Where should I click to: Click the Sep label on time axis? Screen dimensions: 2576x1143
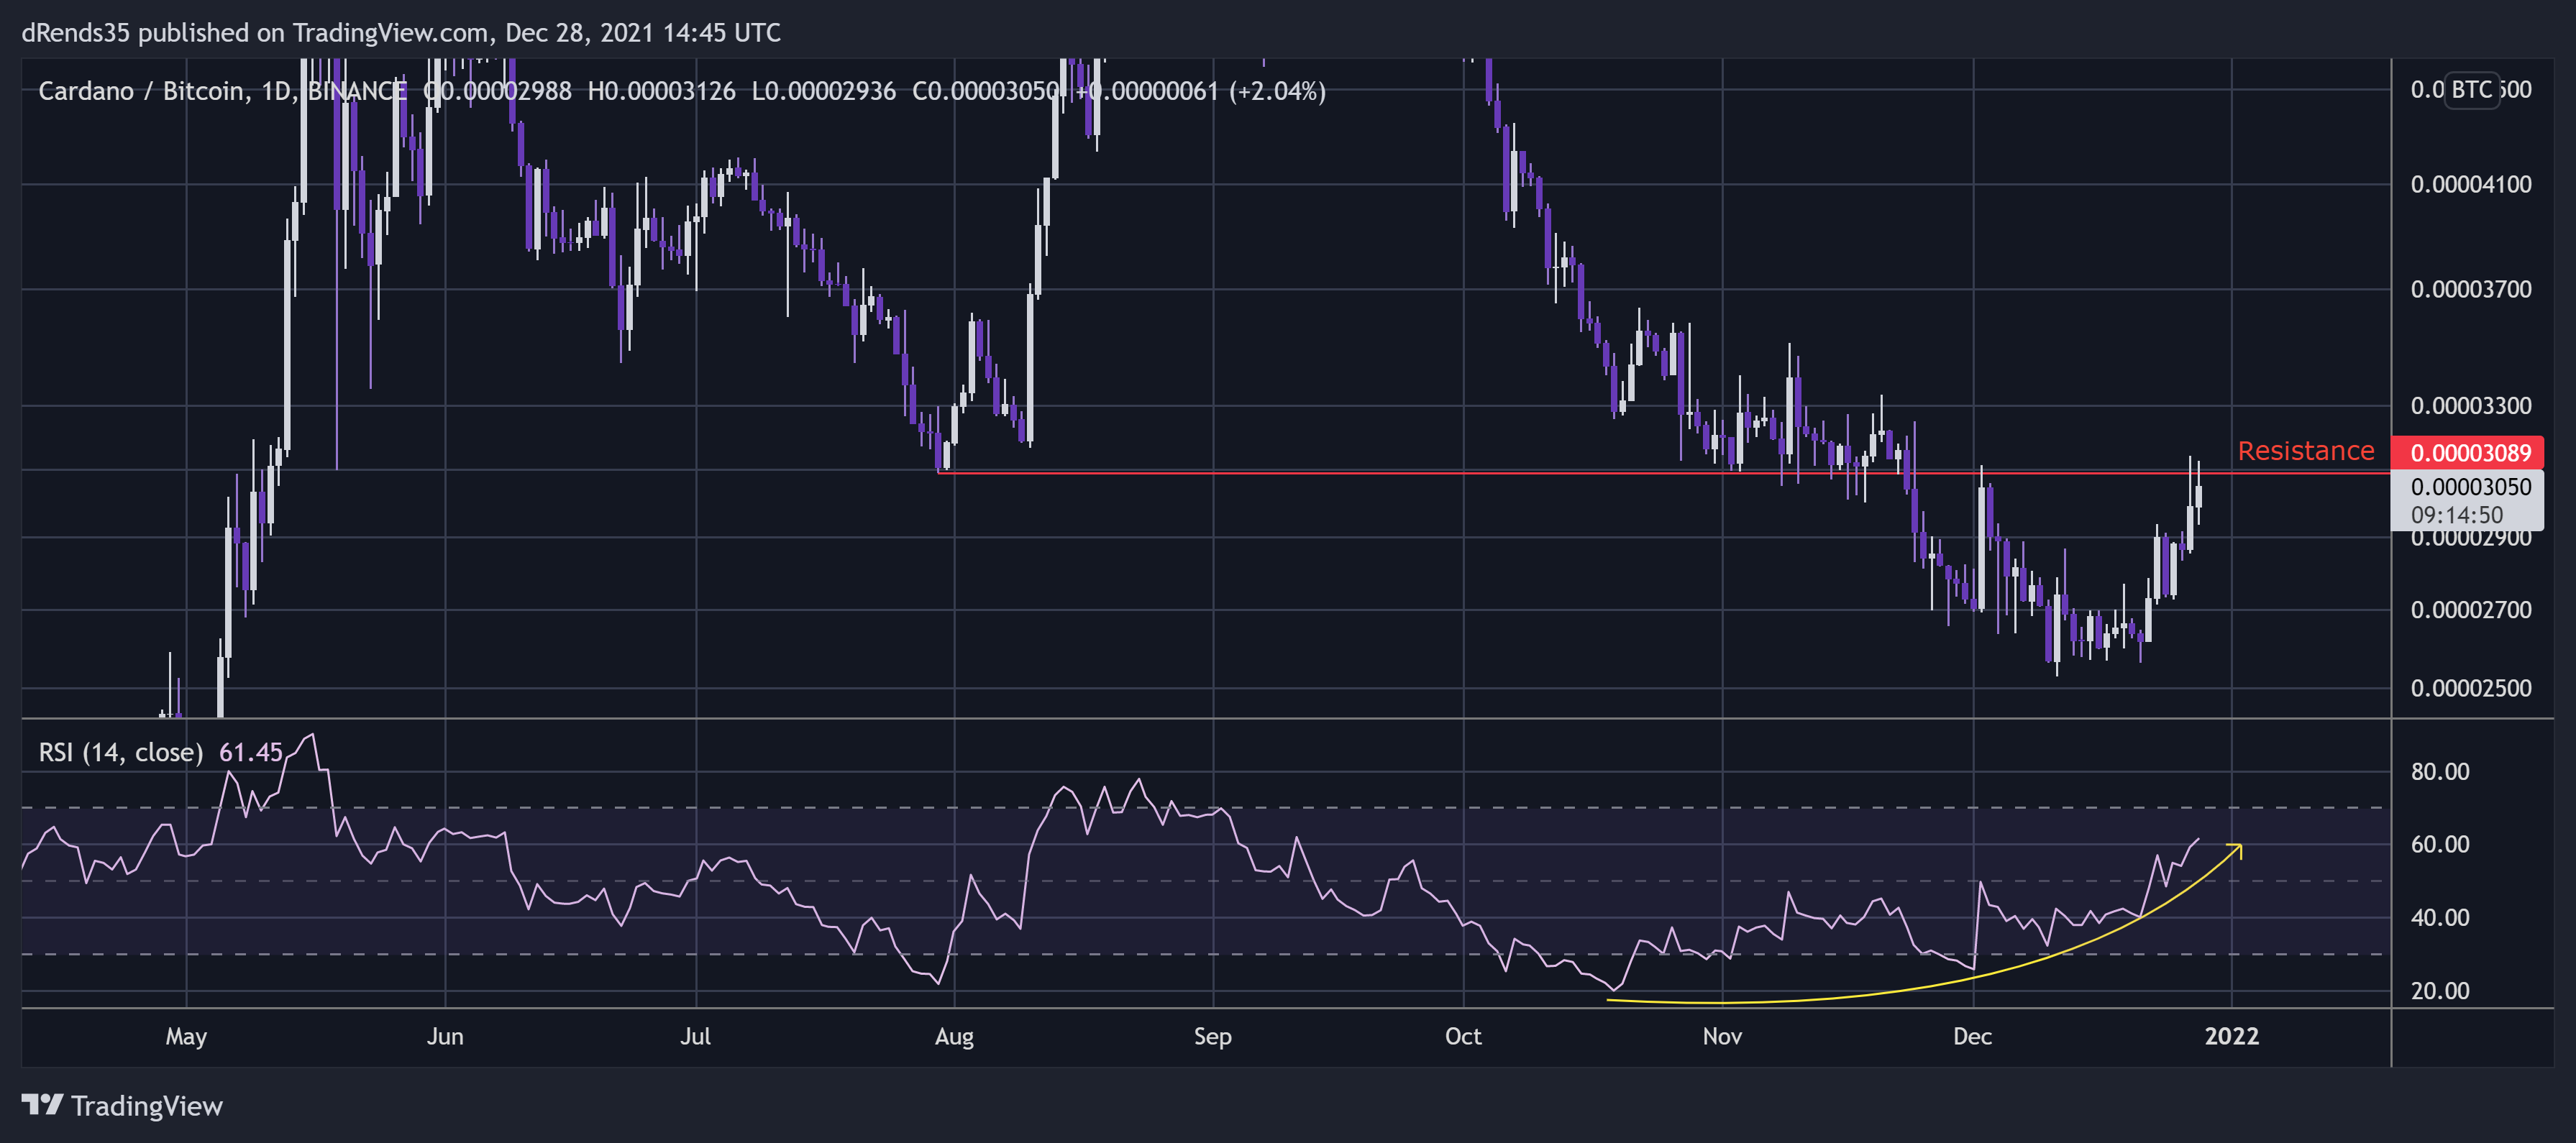[x=1212, y=1036]
